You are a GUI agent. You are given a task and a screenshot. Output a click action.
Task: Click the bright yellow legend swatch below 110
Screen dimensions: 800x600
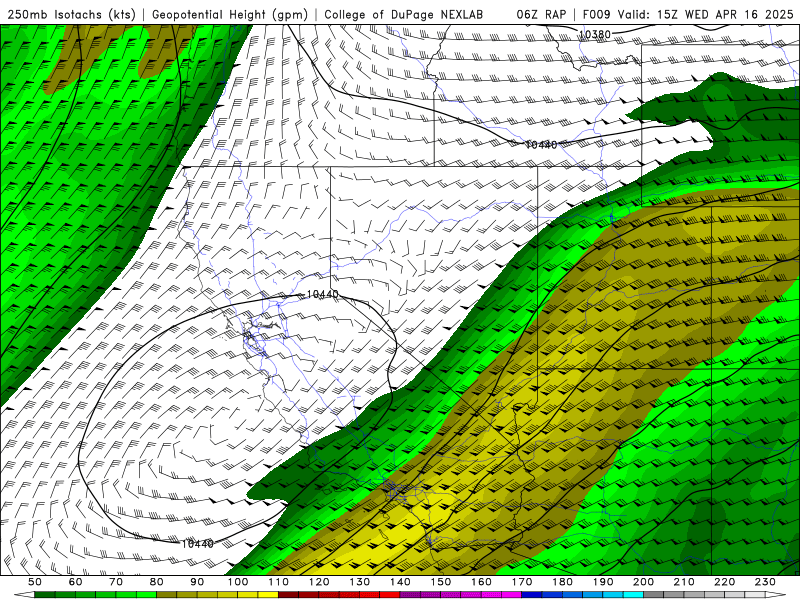(x=268, y=595)
